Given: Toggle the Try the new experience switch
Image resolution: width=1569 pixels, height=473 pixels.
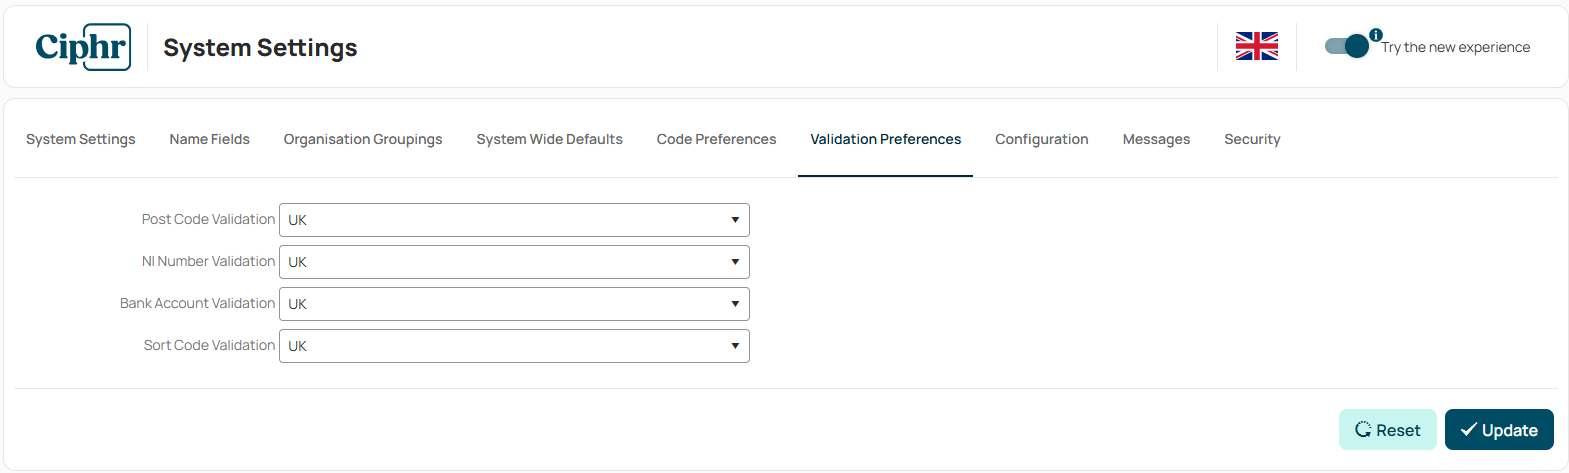Looking at the screenshot, I should (1346, 46).
